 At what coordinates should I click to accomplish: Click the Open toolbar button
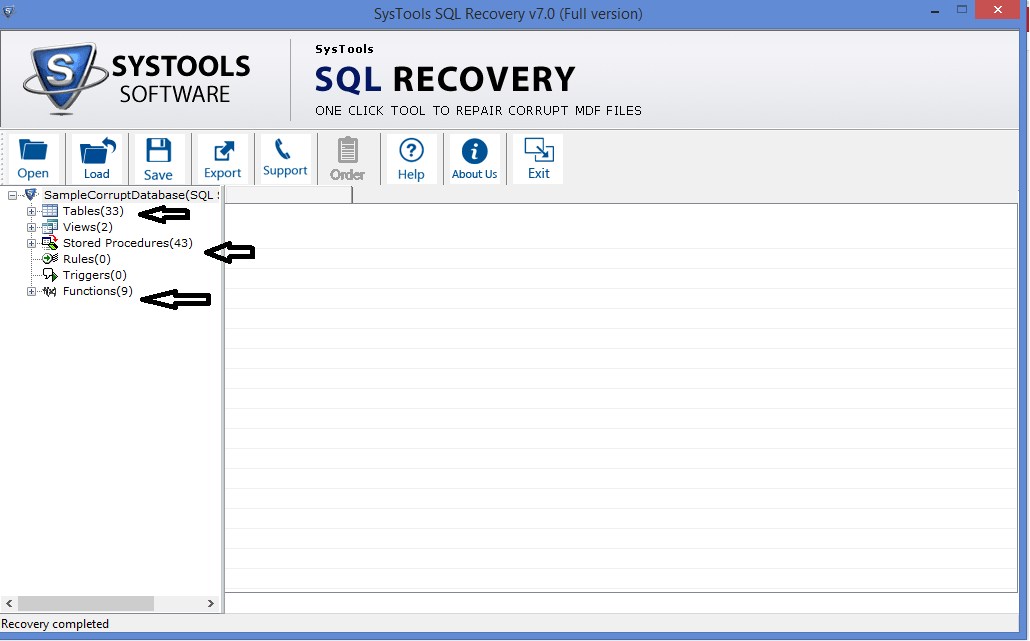pos(33,158)
